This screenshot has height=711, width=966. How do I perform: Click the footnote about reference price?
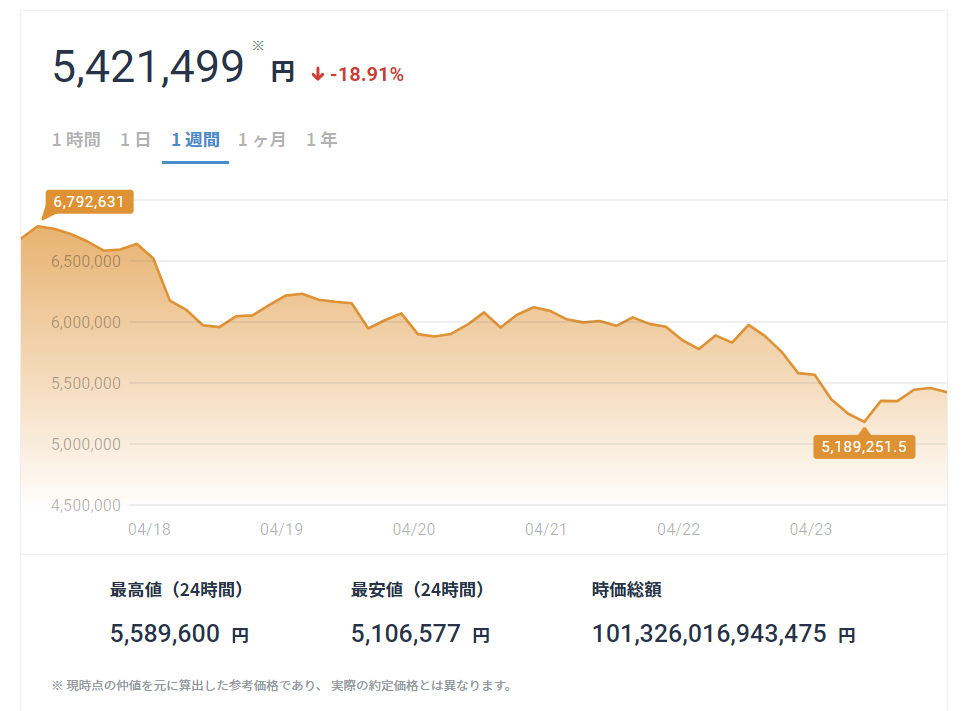(x=282, y=686)
